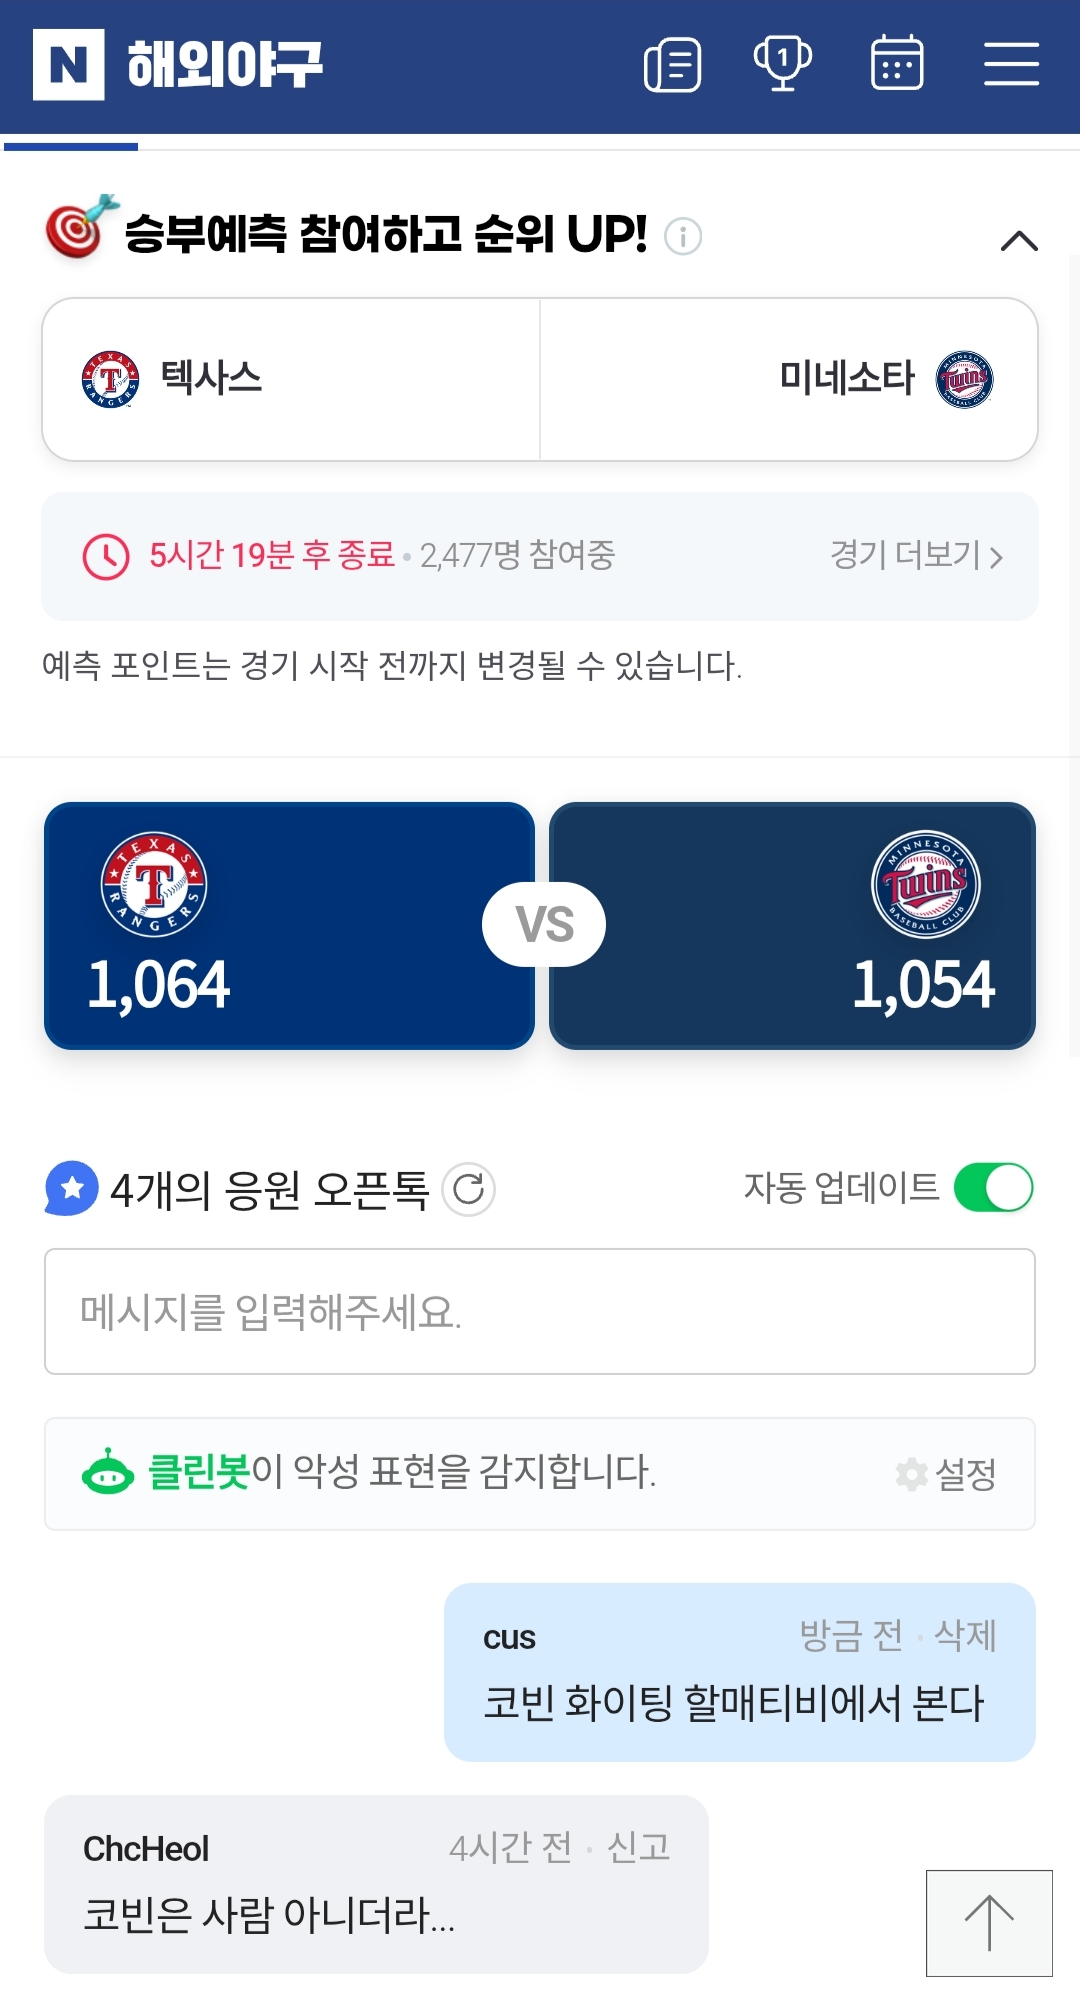Select the 해외야구 header title
Viewport: 1080px width, 1993px height.
[x=225, y=65]
